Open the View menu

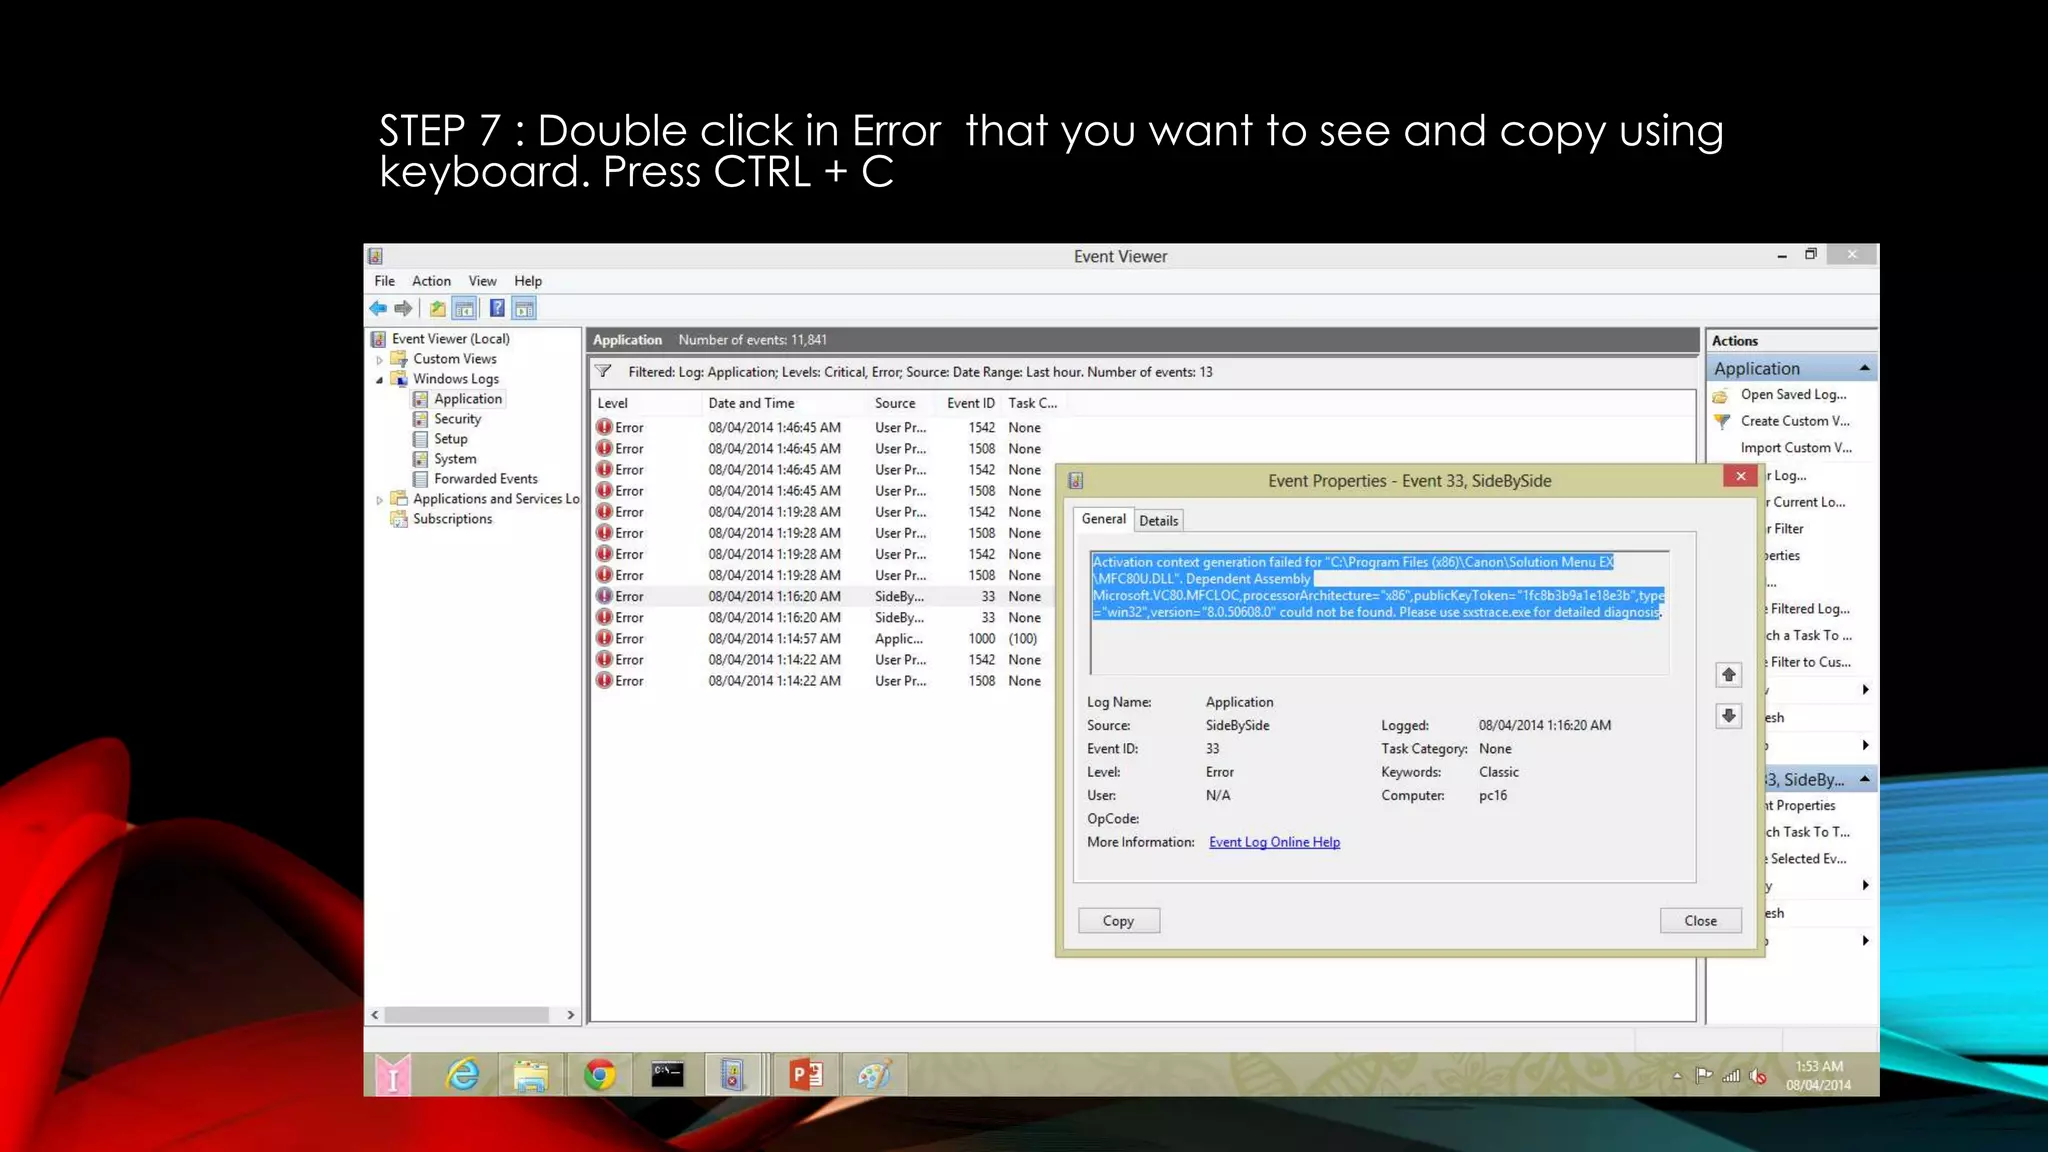tap(482, 281)
